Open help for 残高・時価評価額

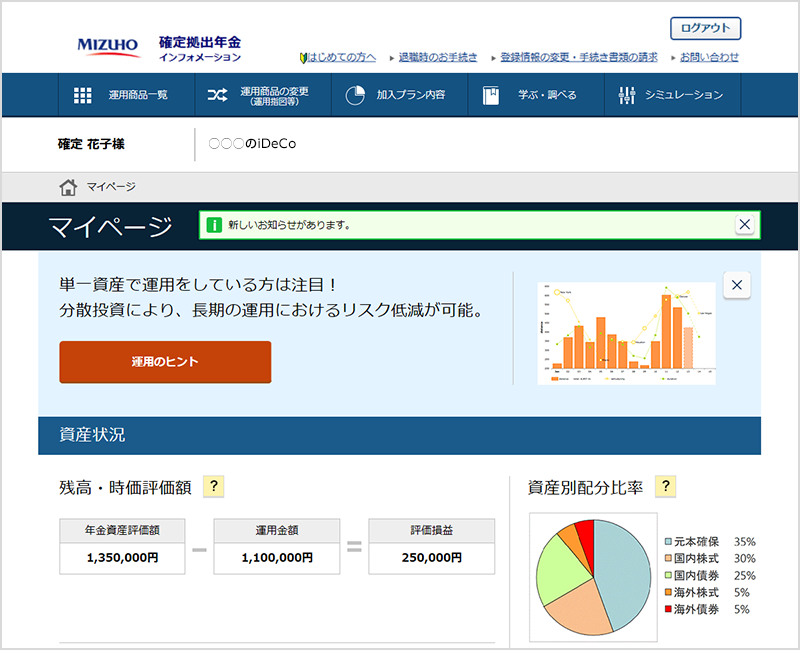tap(214, 486)
